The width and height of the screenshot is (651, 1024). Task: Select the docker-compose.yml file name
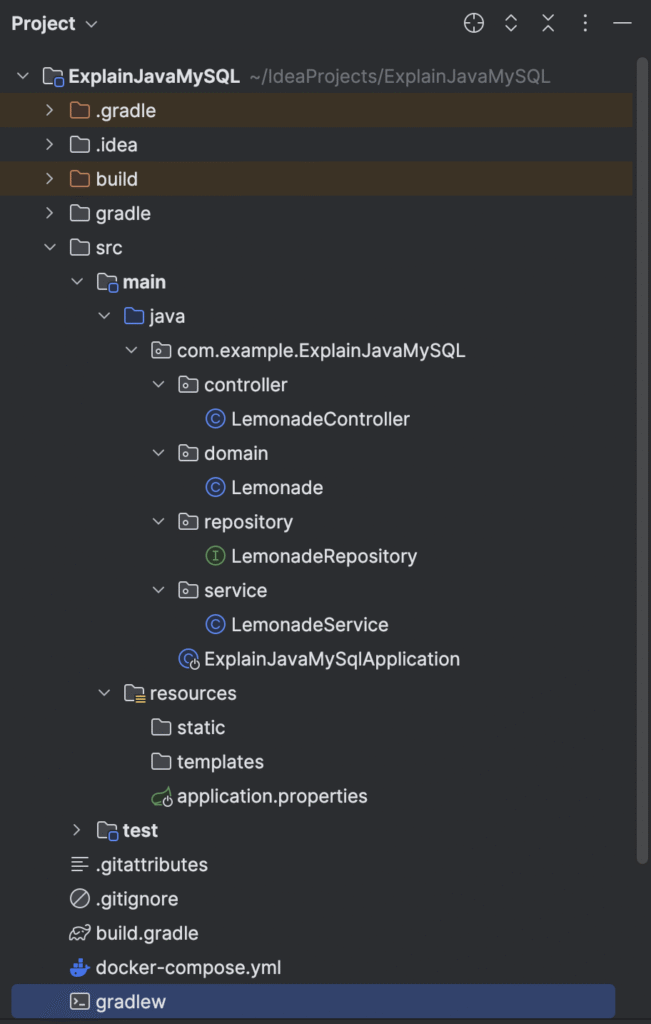(188, 967)
